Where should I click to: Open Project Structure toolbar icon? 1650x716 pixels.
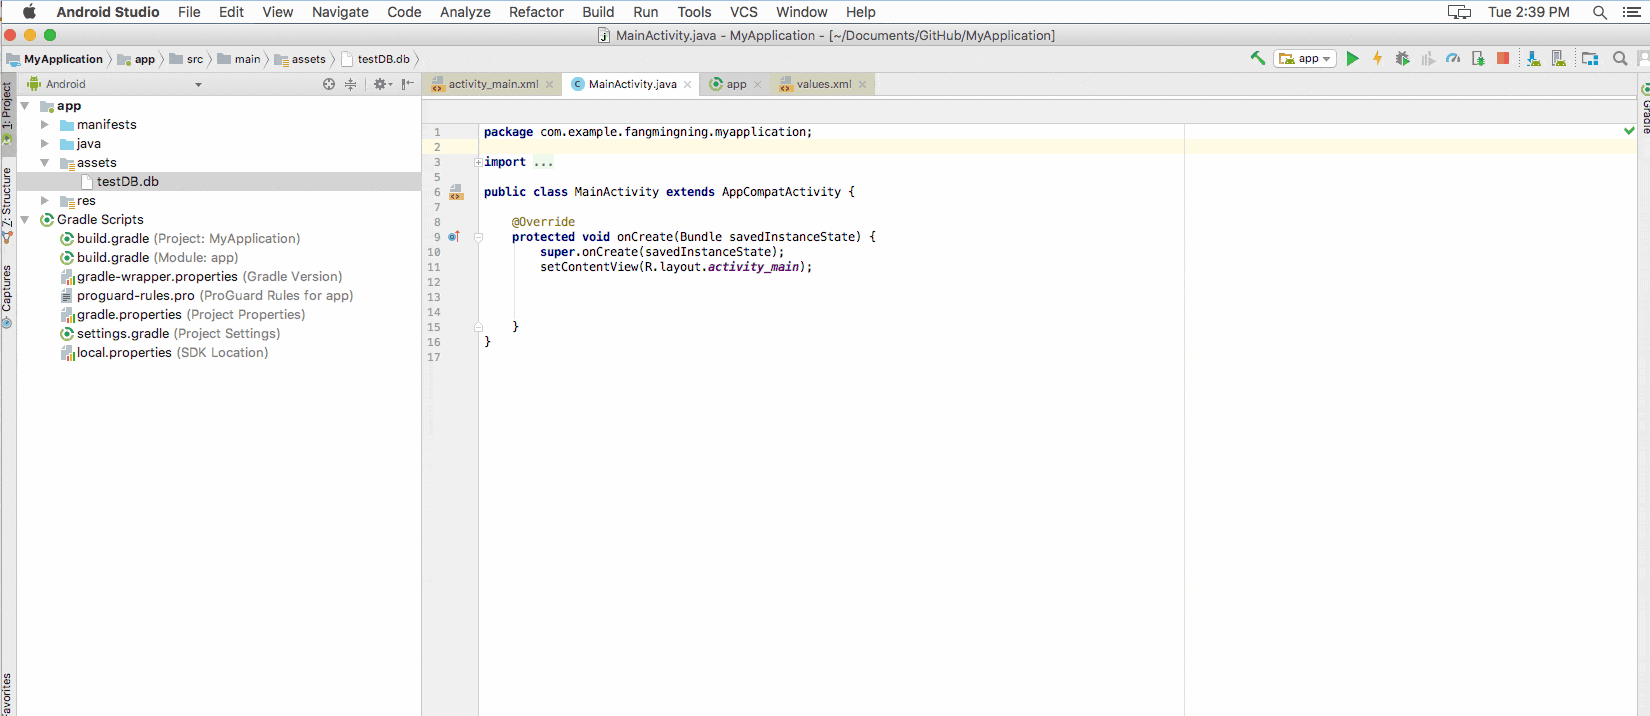1590,59
